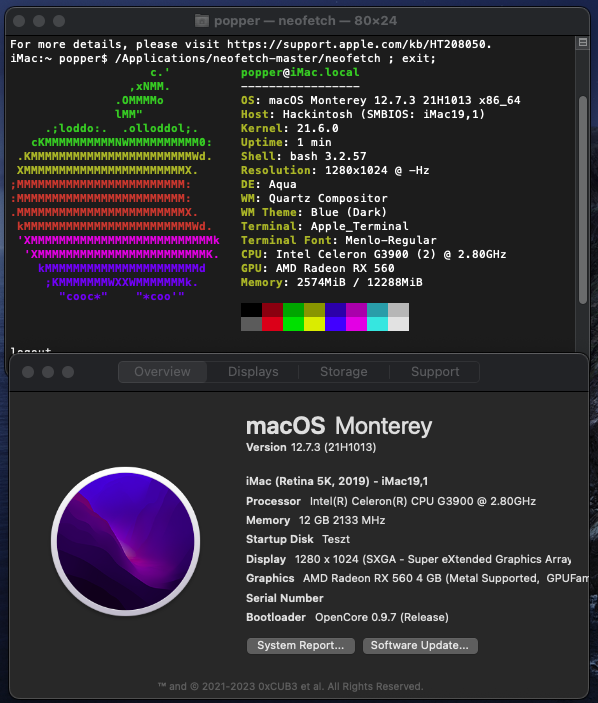598x703 pixels.
Task: Close the Terminal window
Action: coord(19,21)
